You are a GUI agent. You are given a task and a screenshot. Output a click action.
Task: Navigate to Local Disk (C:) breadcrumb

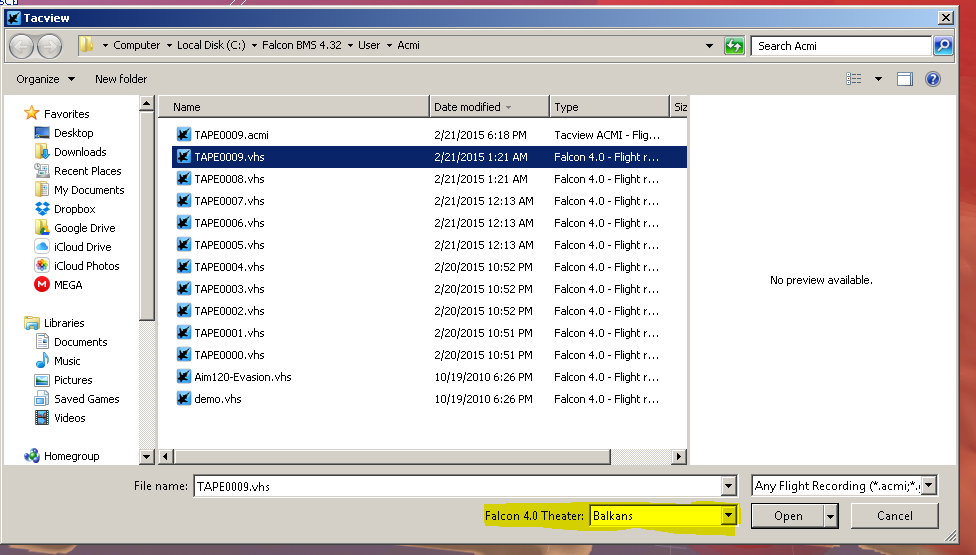pyautogui.click(x=211, y=45)
